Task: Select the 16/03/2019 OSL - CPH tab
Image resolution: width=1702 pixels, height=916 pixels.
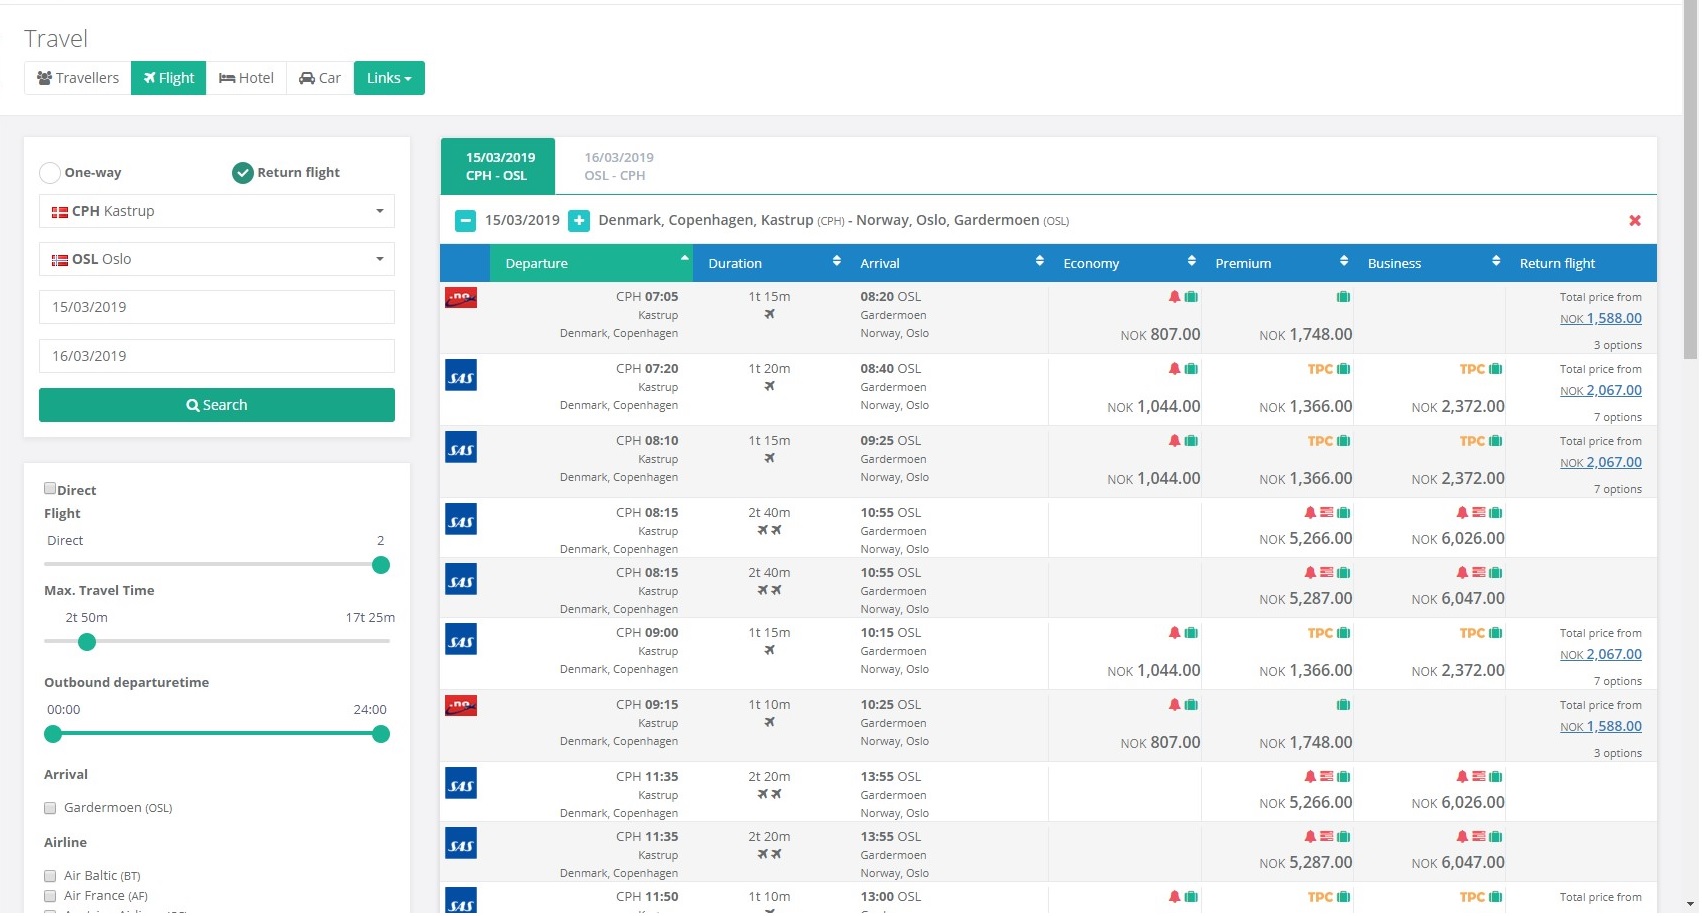Action: tap(618, 166)
